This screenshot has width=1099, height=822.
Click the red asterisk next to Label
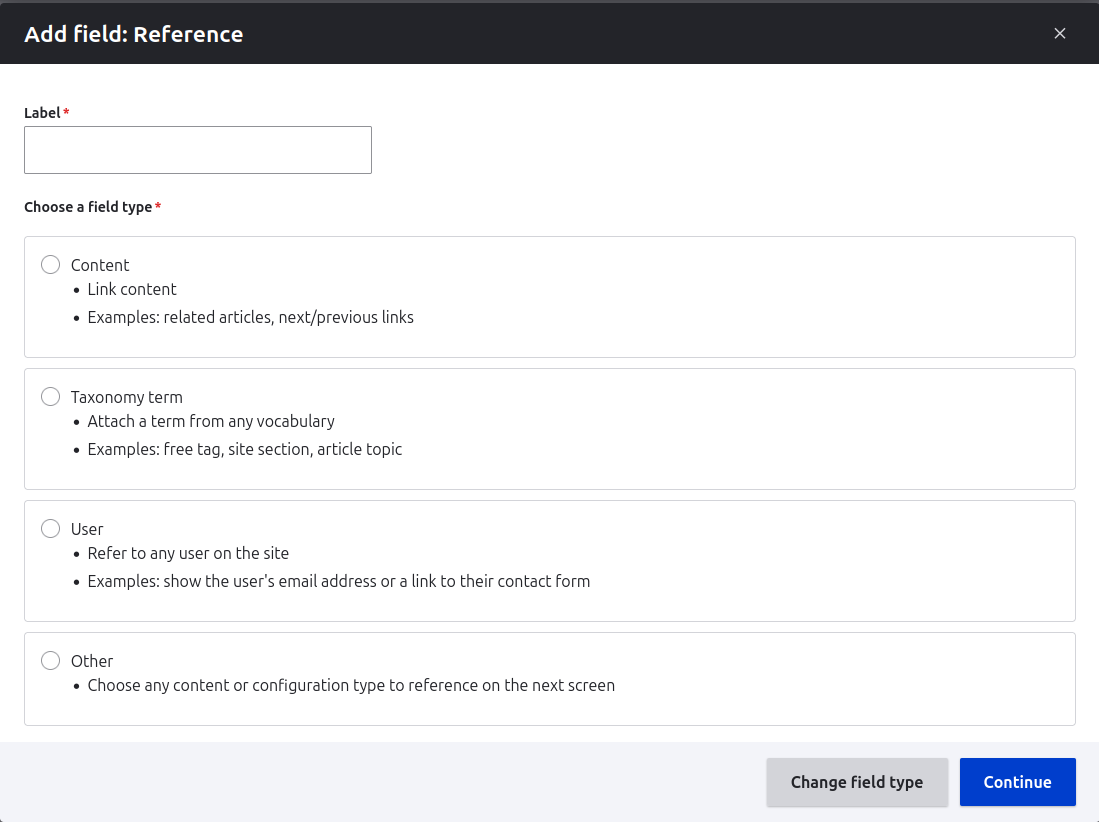[x=66, y=111]
